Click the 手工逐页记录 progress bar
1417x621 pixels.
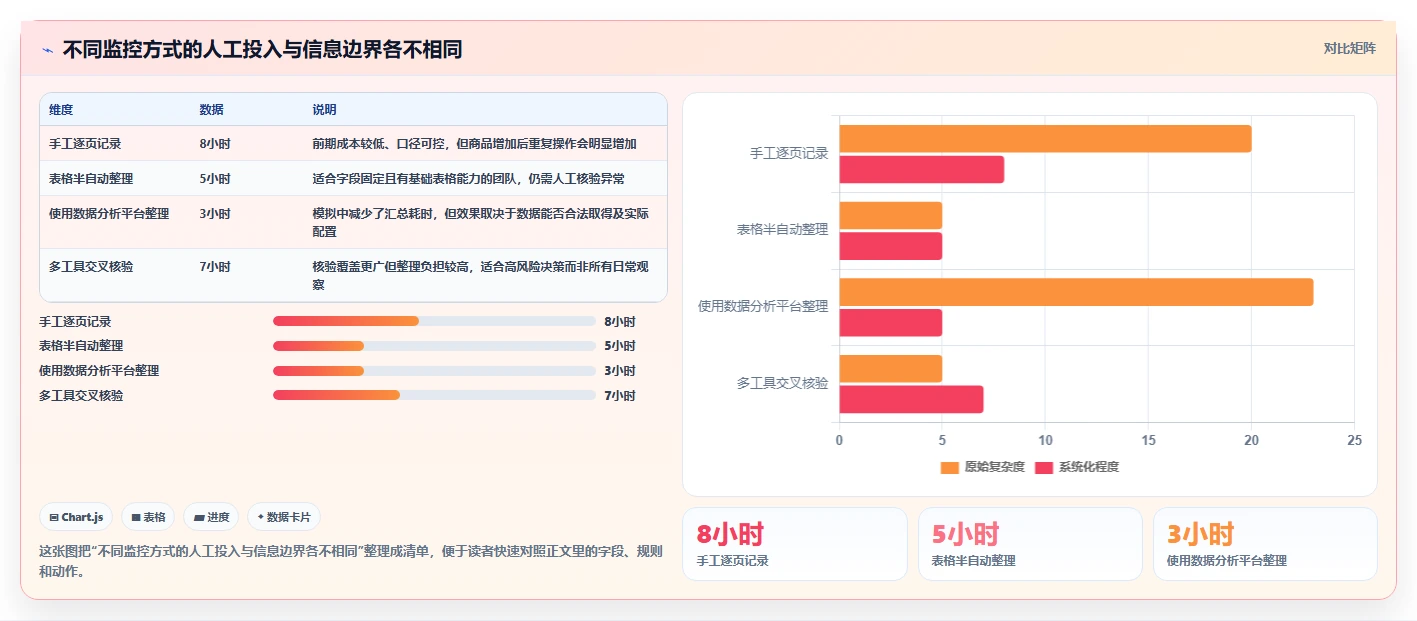tap(434, 322)
